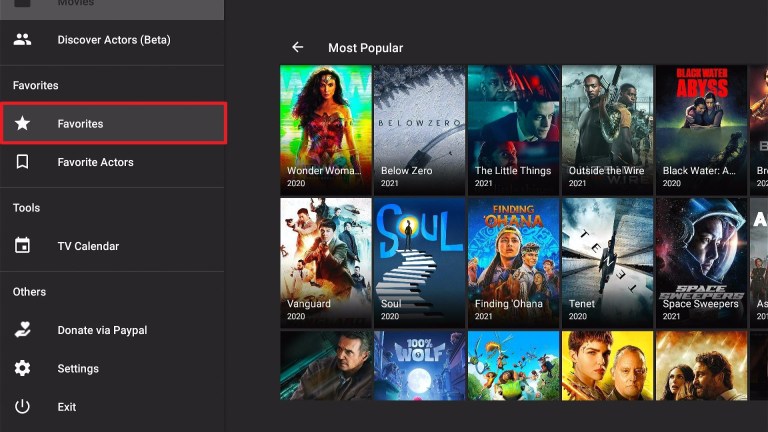Open the fiery orange couple poster in bottom row

pos(701,365)
